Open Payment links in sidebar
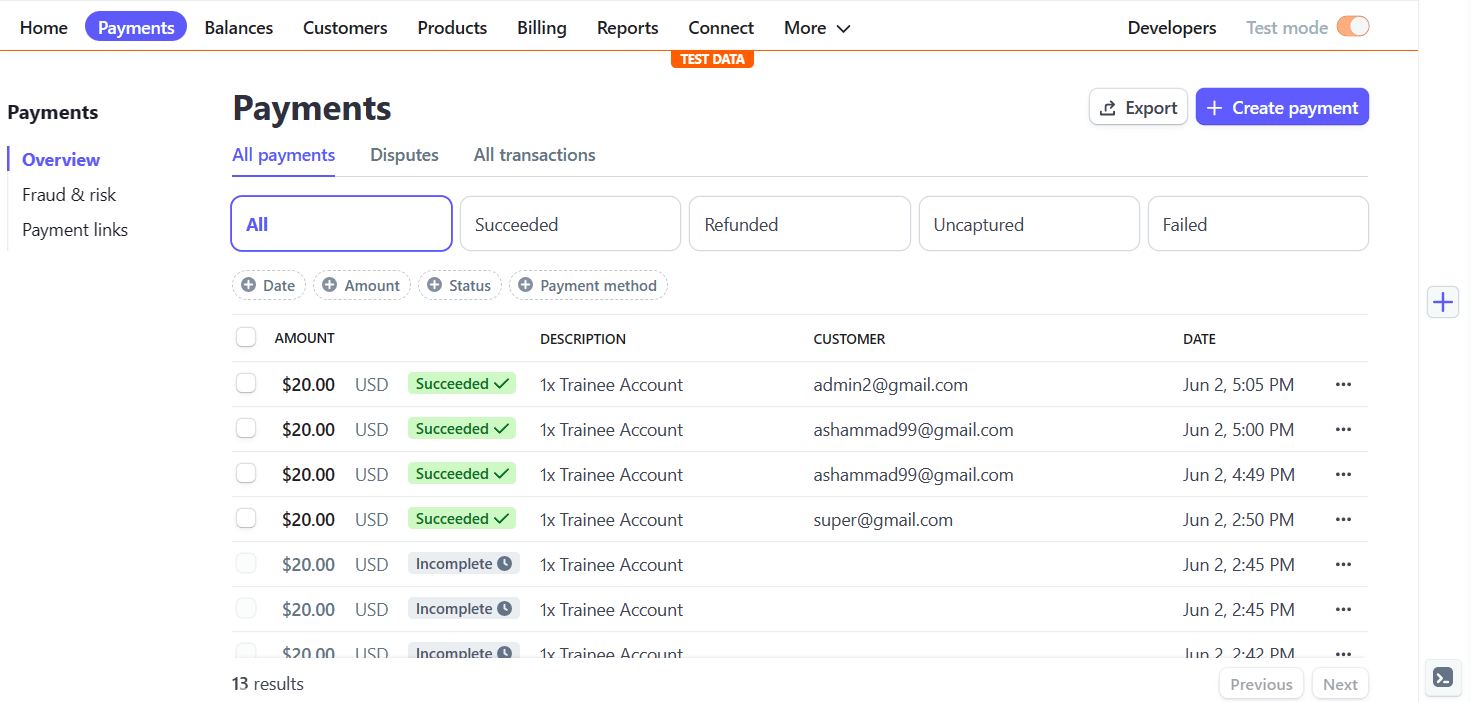This screenshot has height=702, width=1471. (75, 230)
